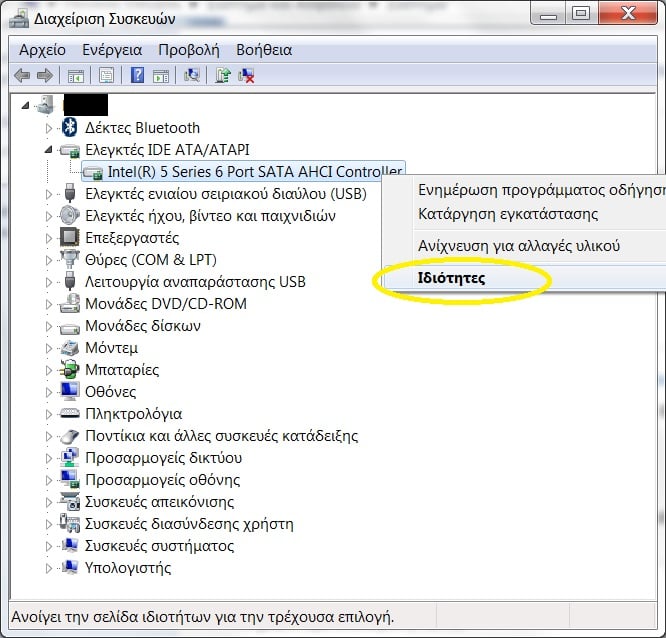
Task: Choose Κατάργηση εγκατάστασης in the context menu
Action: pos(508,214)
